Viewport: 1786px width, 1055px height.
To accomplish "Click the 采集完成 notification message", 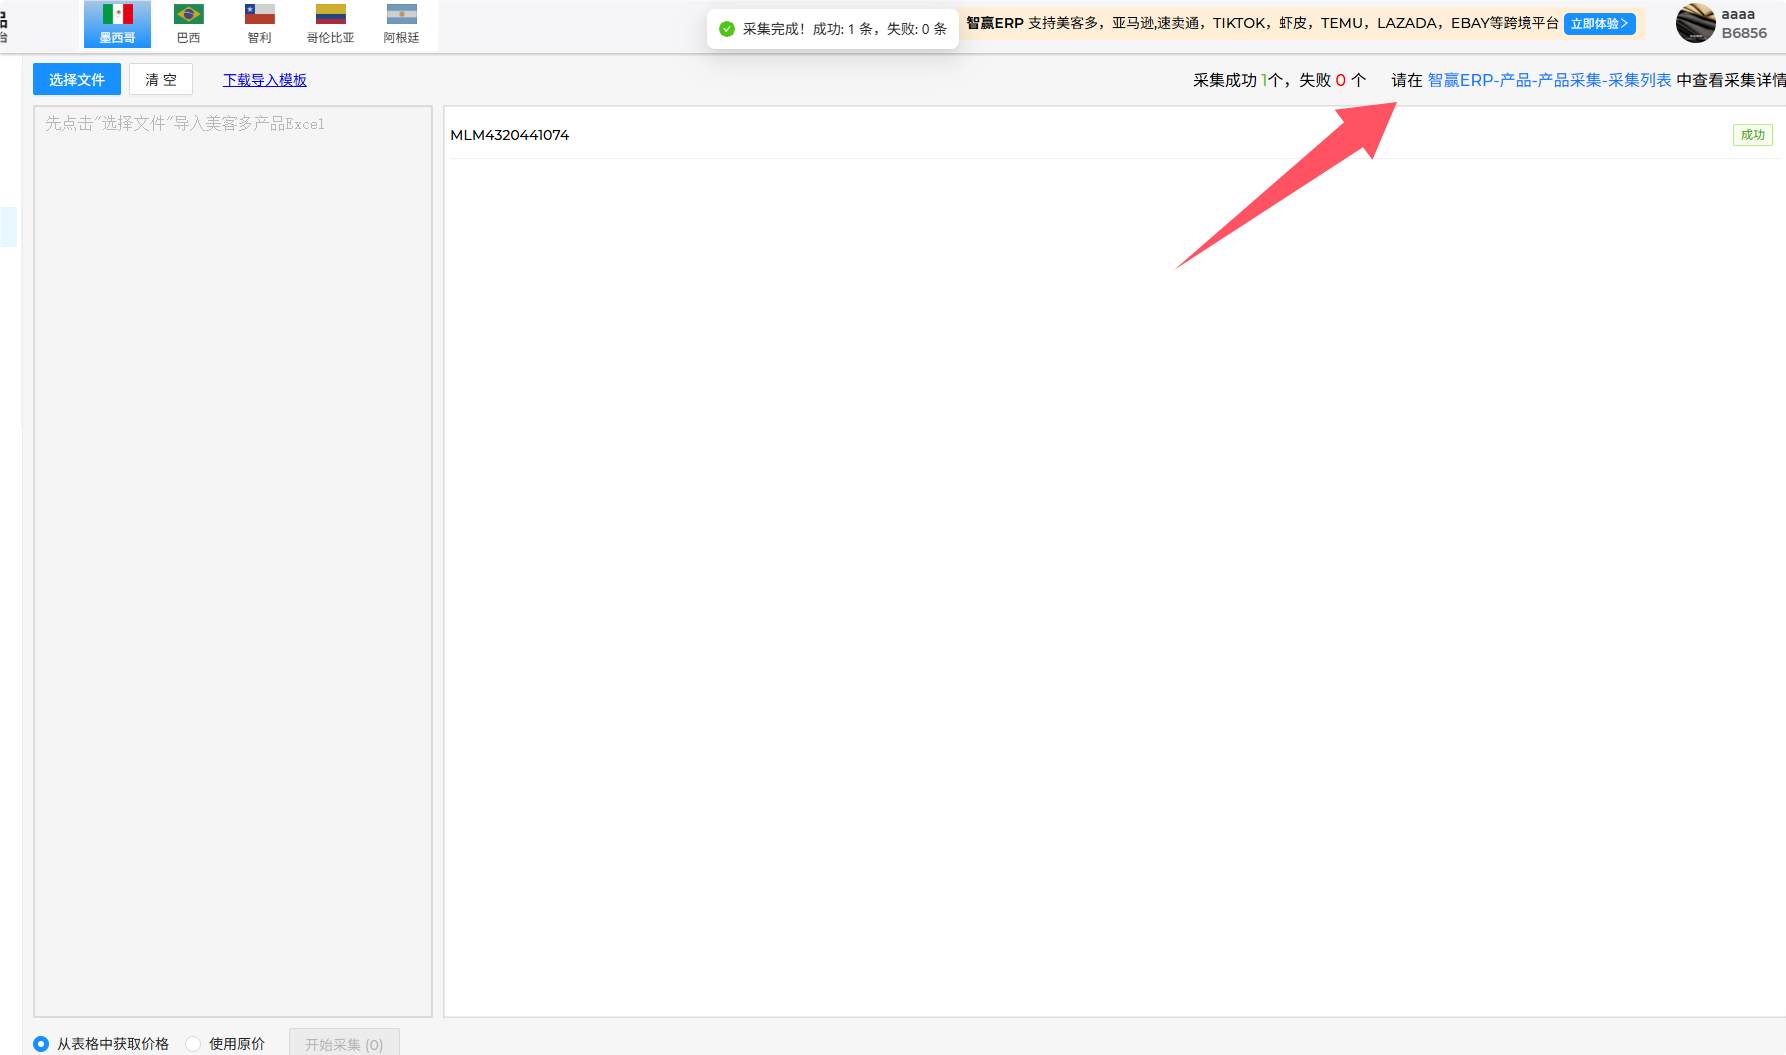I will pyautogui.click(x=833, y=29).
